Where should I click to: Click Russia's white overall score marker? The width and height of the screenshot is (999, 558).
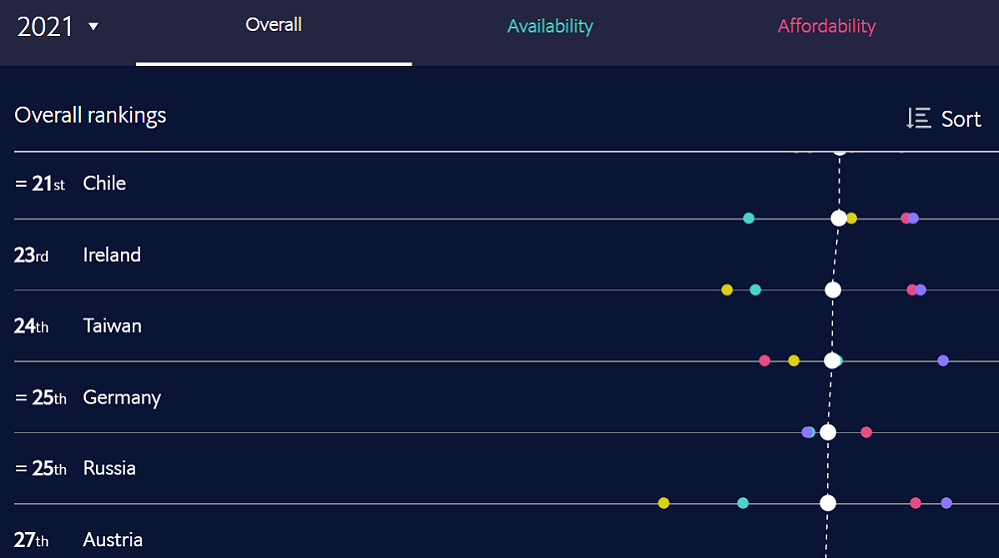(828, 503)
